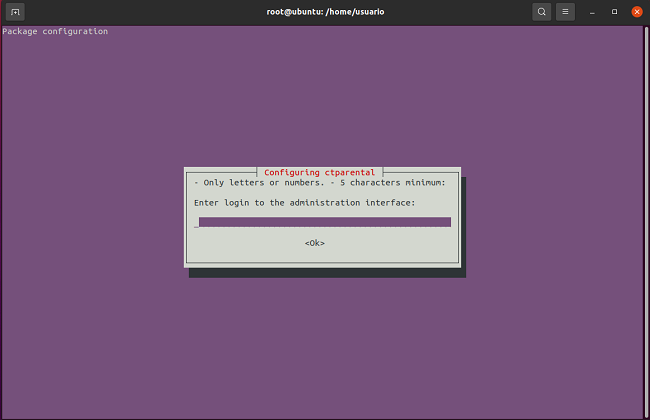Click the 'Configuring ctparental' dialog title
The width and height of the screenshot is (650, 420).
[x=318, y=172]
